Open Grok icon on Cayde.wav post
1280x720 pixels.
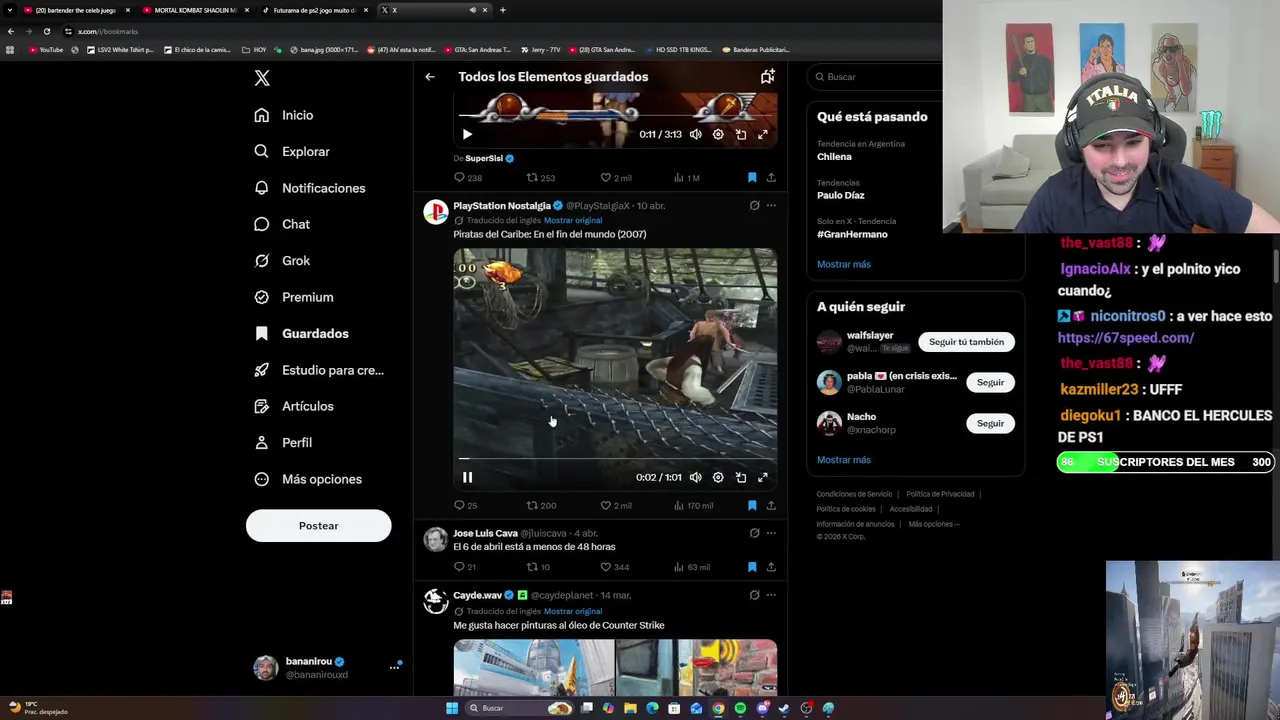754,595
